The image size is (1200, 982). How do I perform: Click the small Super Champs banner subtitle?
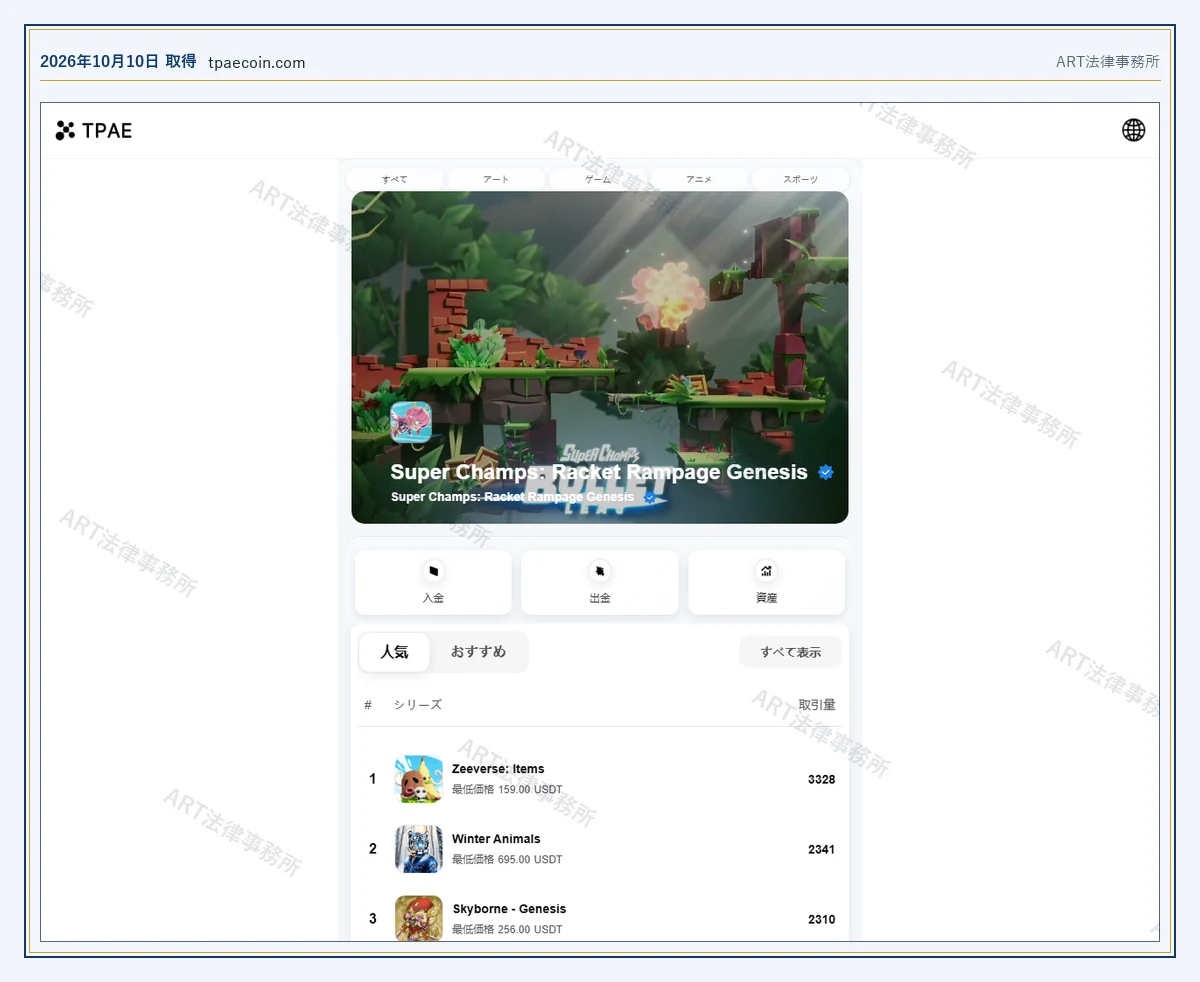(x=512, y=497)
